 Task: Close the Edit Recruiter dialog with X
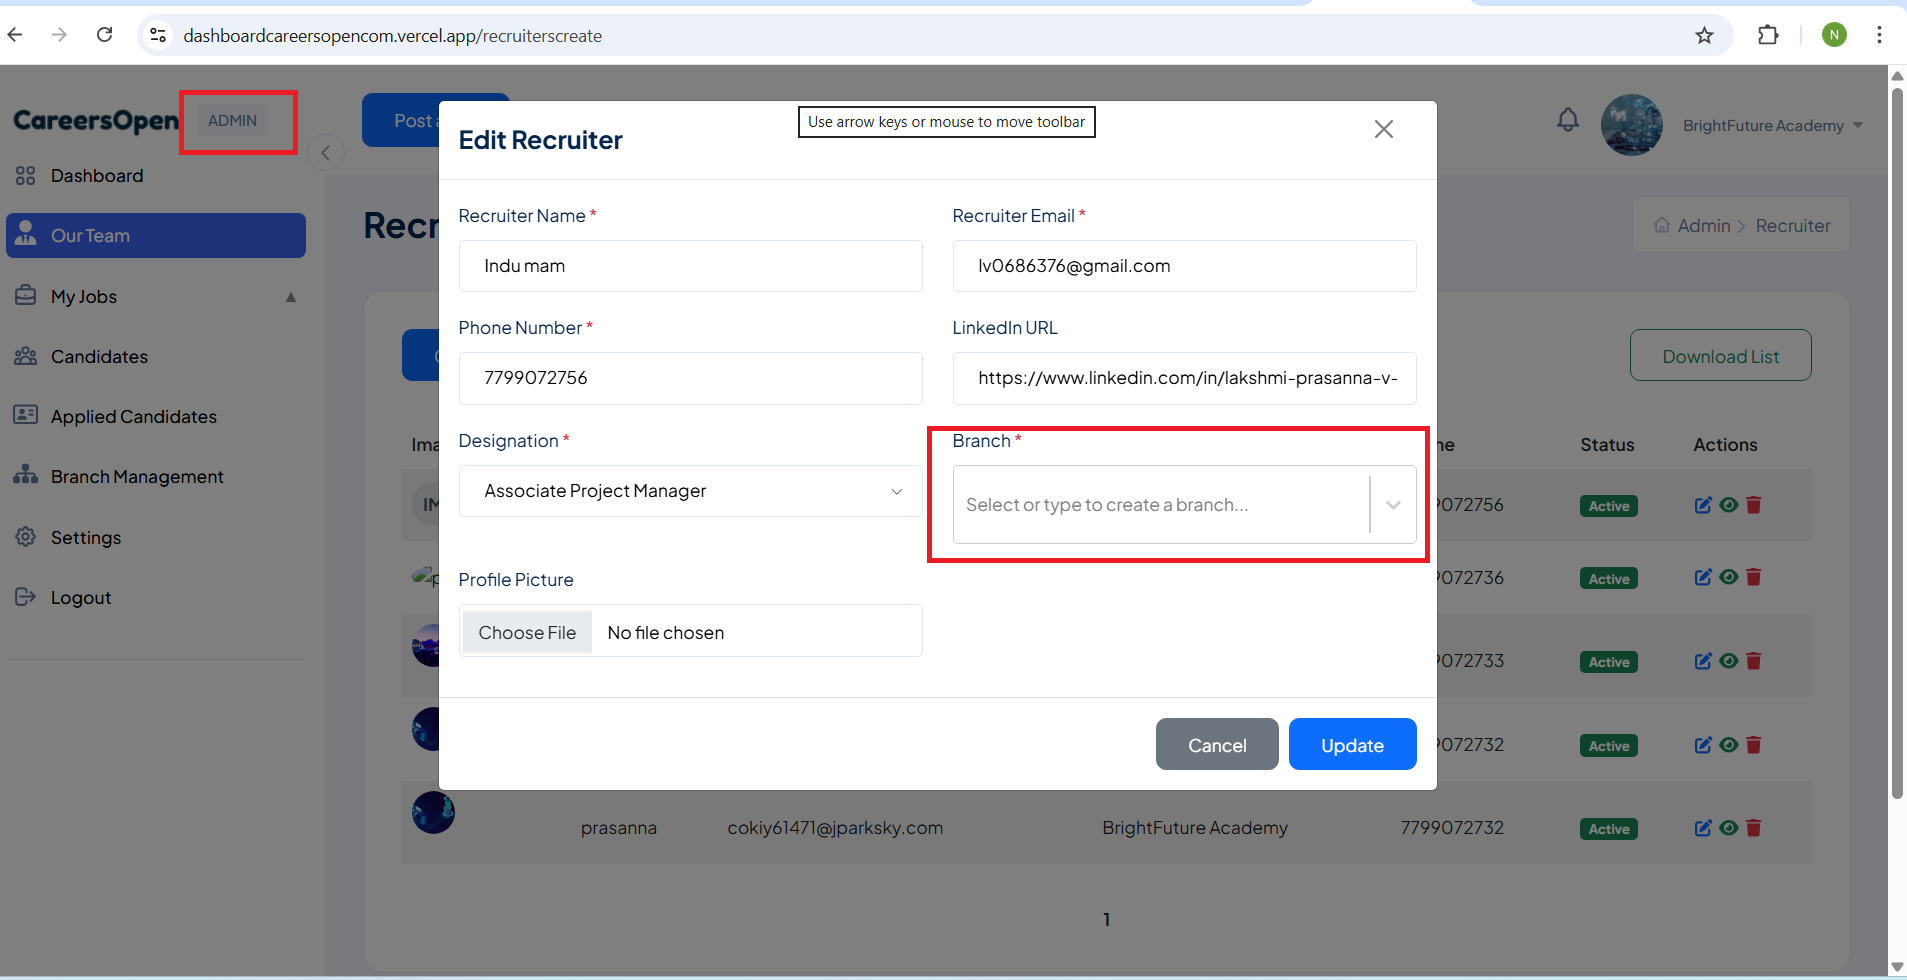click(x=1383, y=129)
